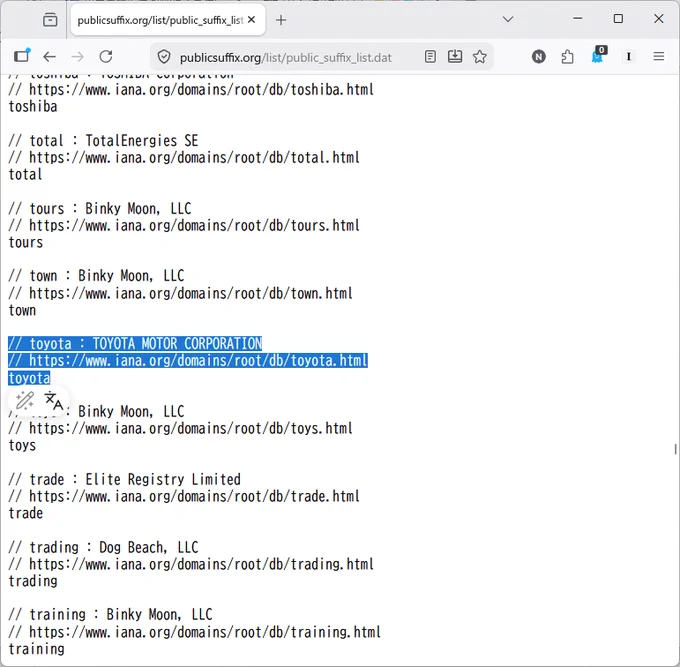Click the tracking protection shield icon

[x=164, y=57]
